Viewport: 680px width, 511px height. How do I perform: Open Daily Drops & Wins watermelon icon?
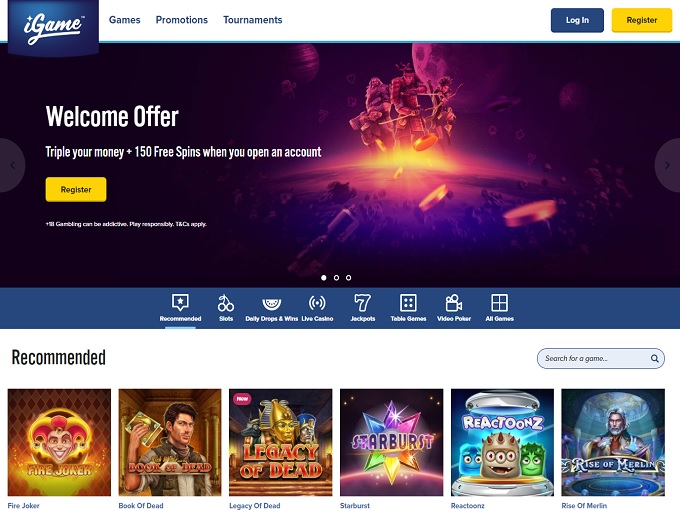(271, 303)
